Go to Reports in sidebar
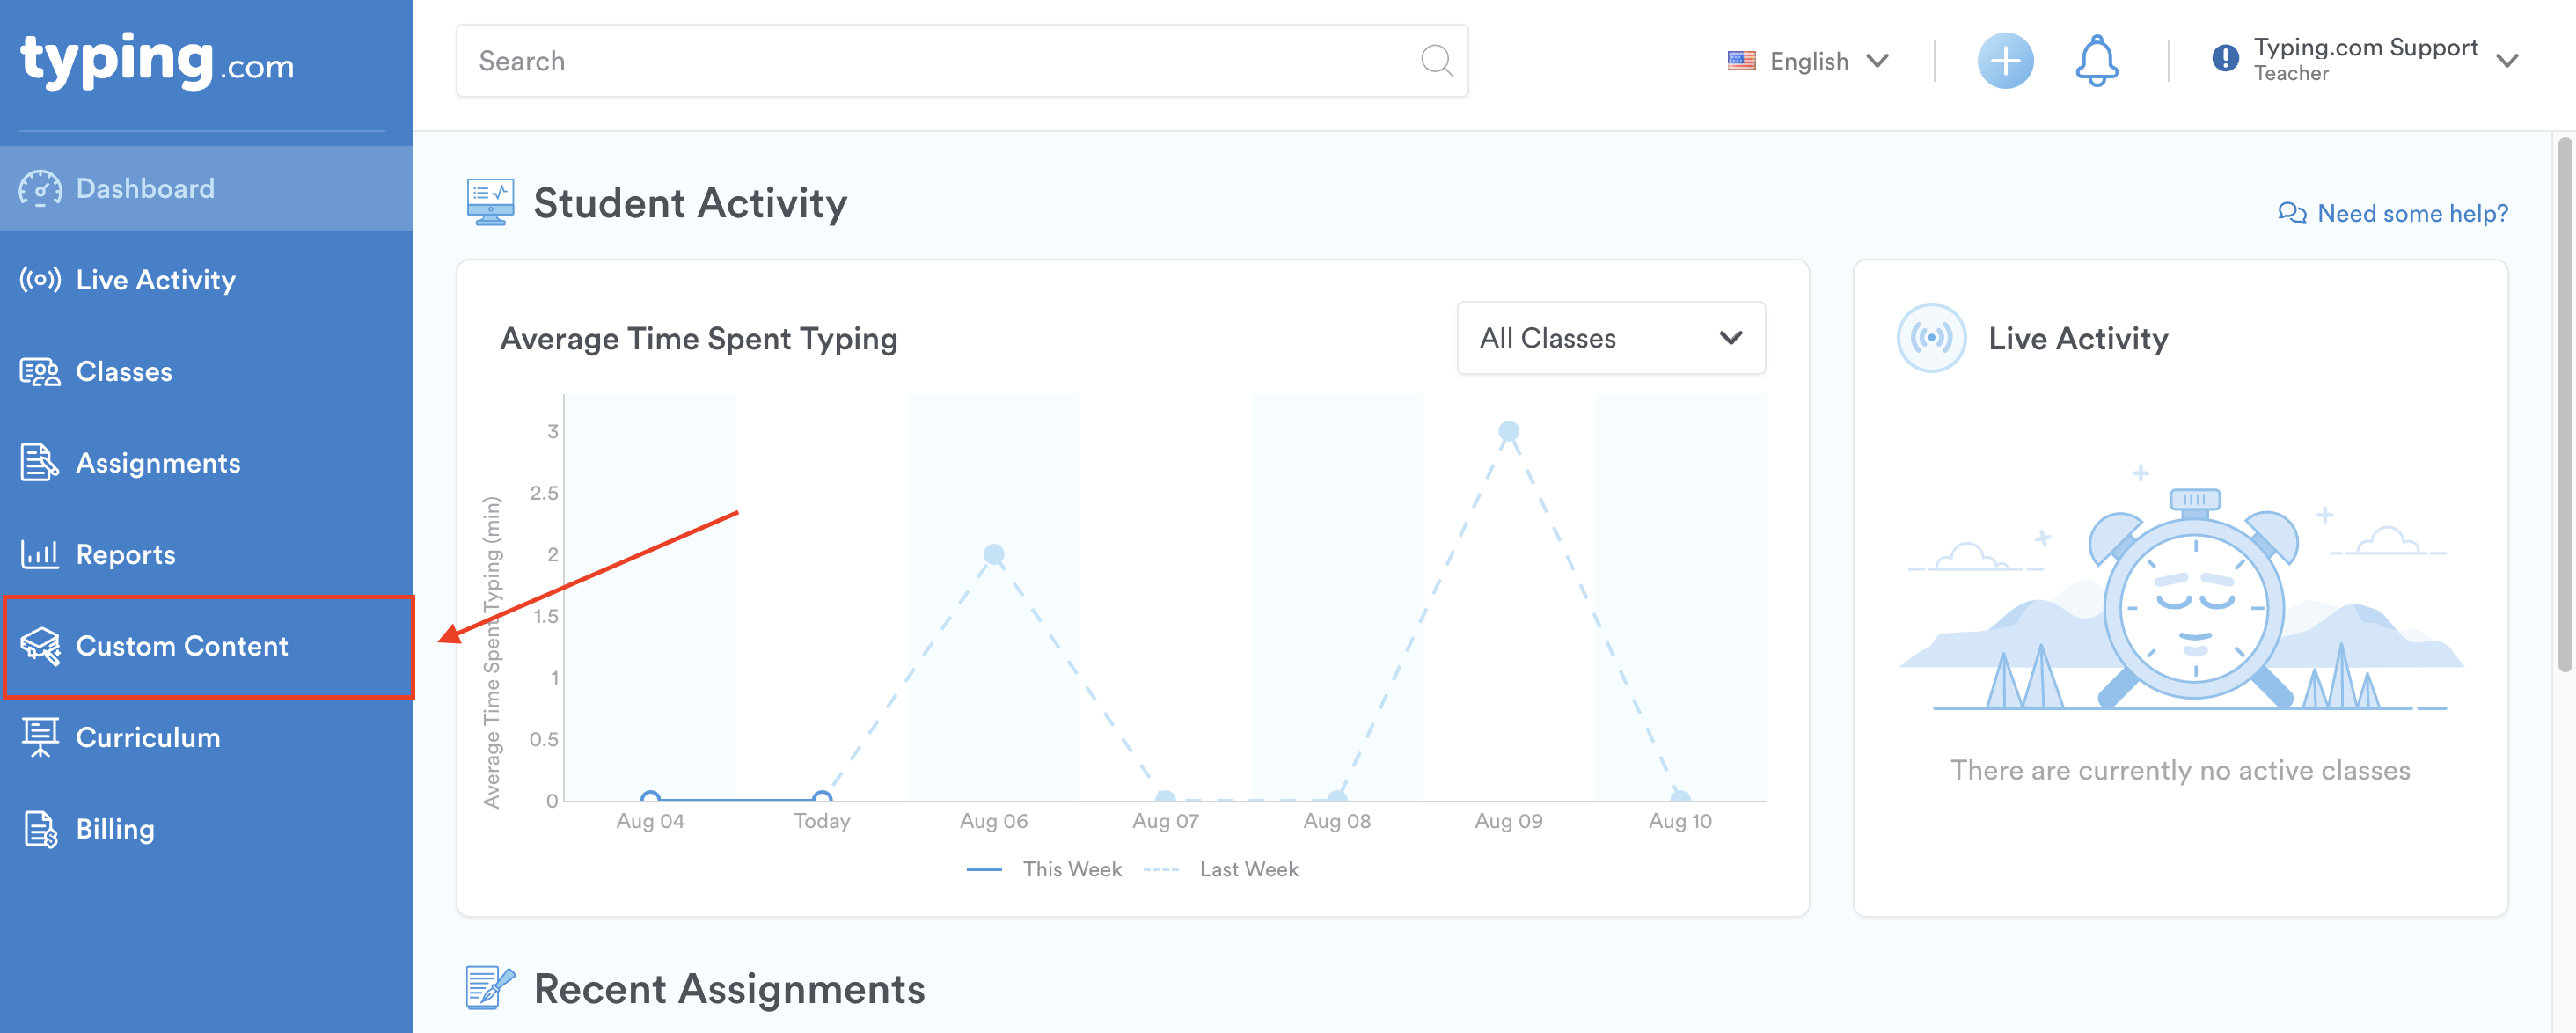The height and width of the screenshot is (1033, 2576). 125,554
